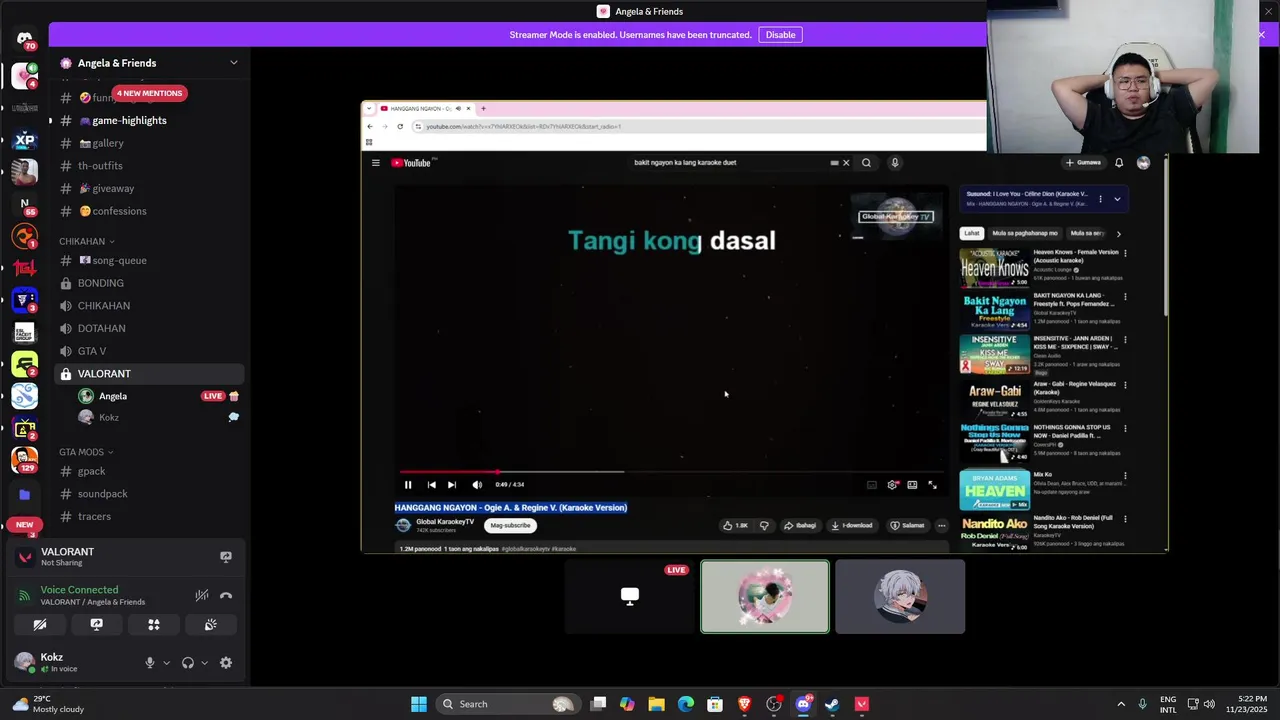Mute the YouTube player volume

pos(477,485)
